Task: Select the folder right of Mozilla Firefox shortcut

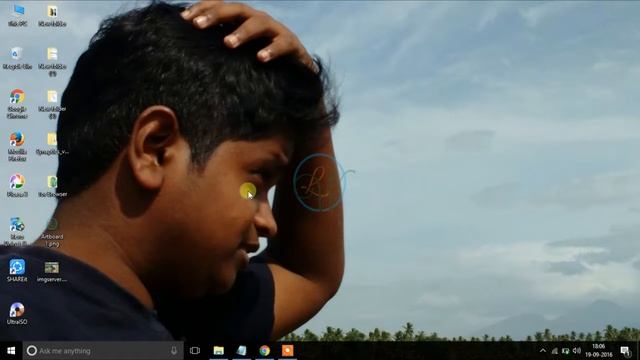Action: pyautogui.click(x=52, y=144)
